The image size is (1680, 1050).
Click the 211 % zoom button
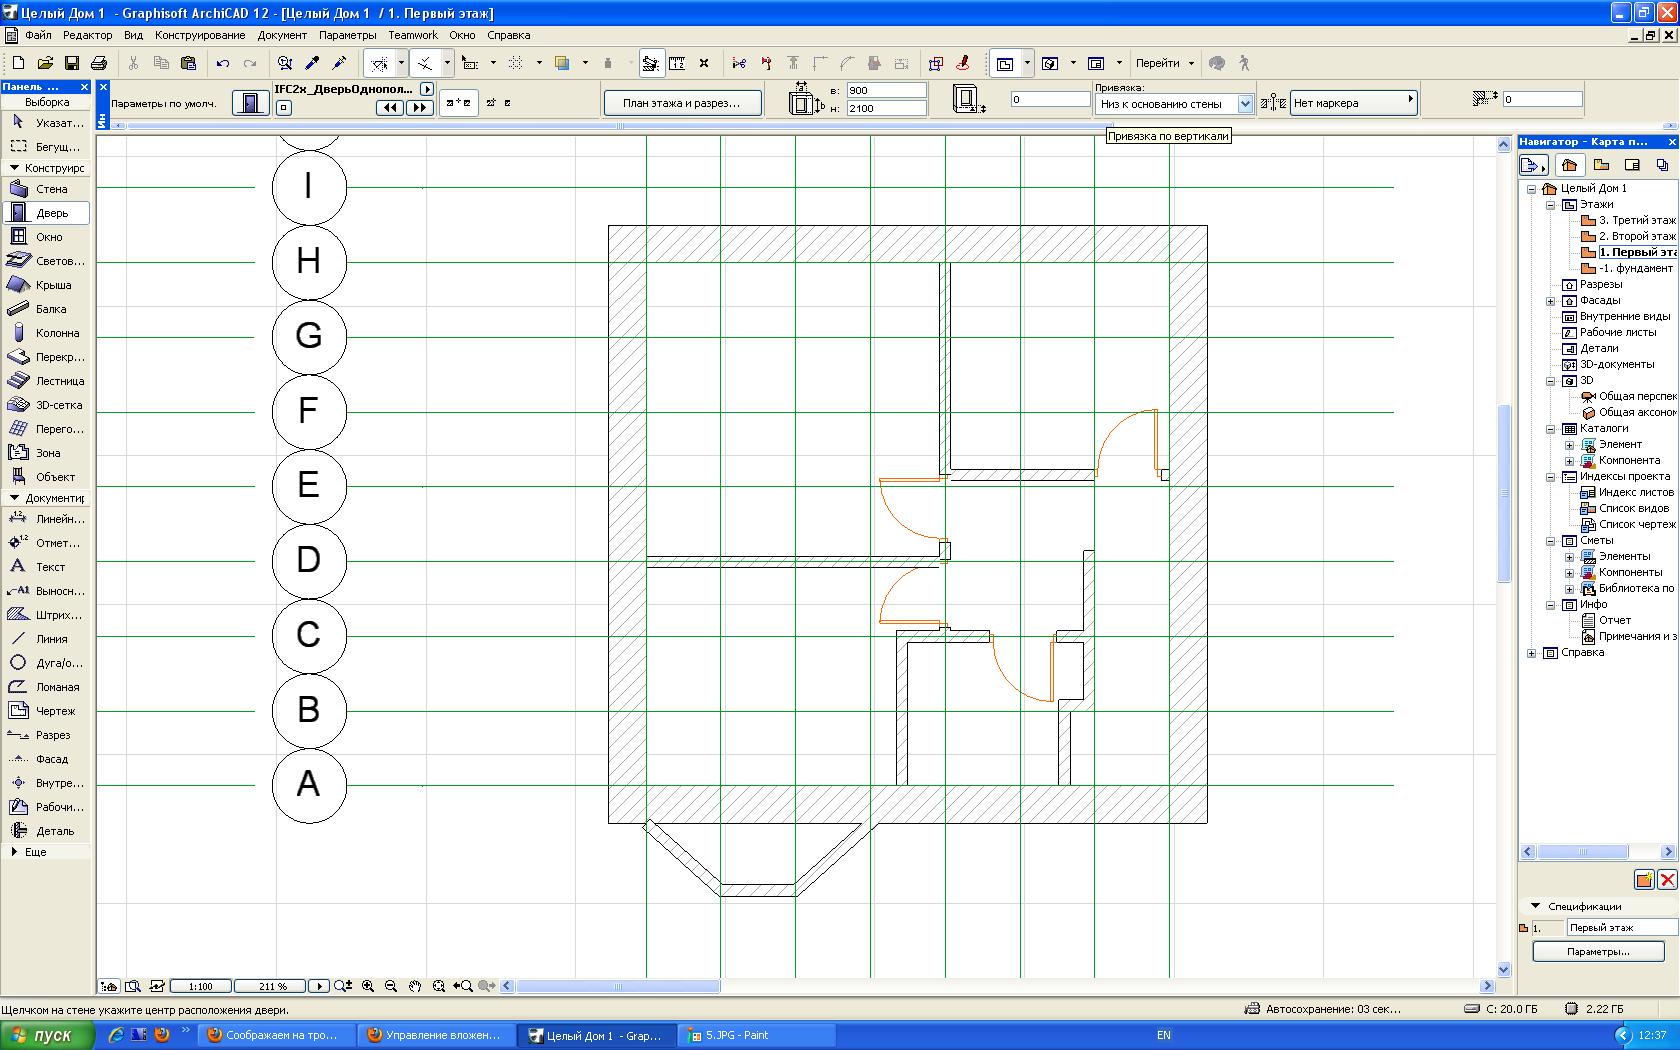269,986
